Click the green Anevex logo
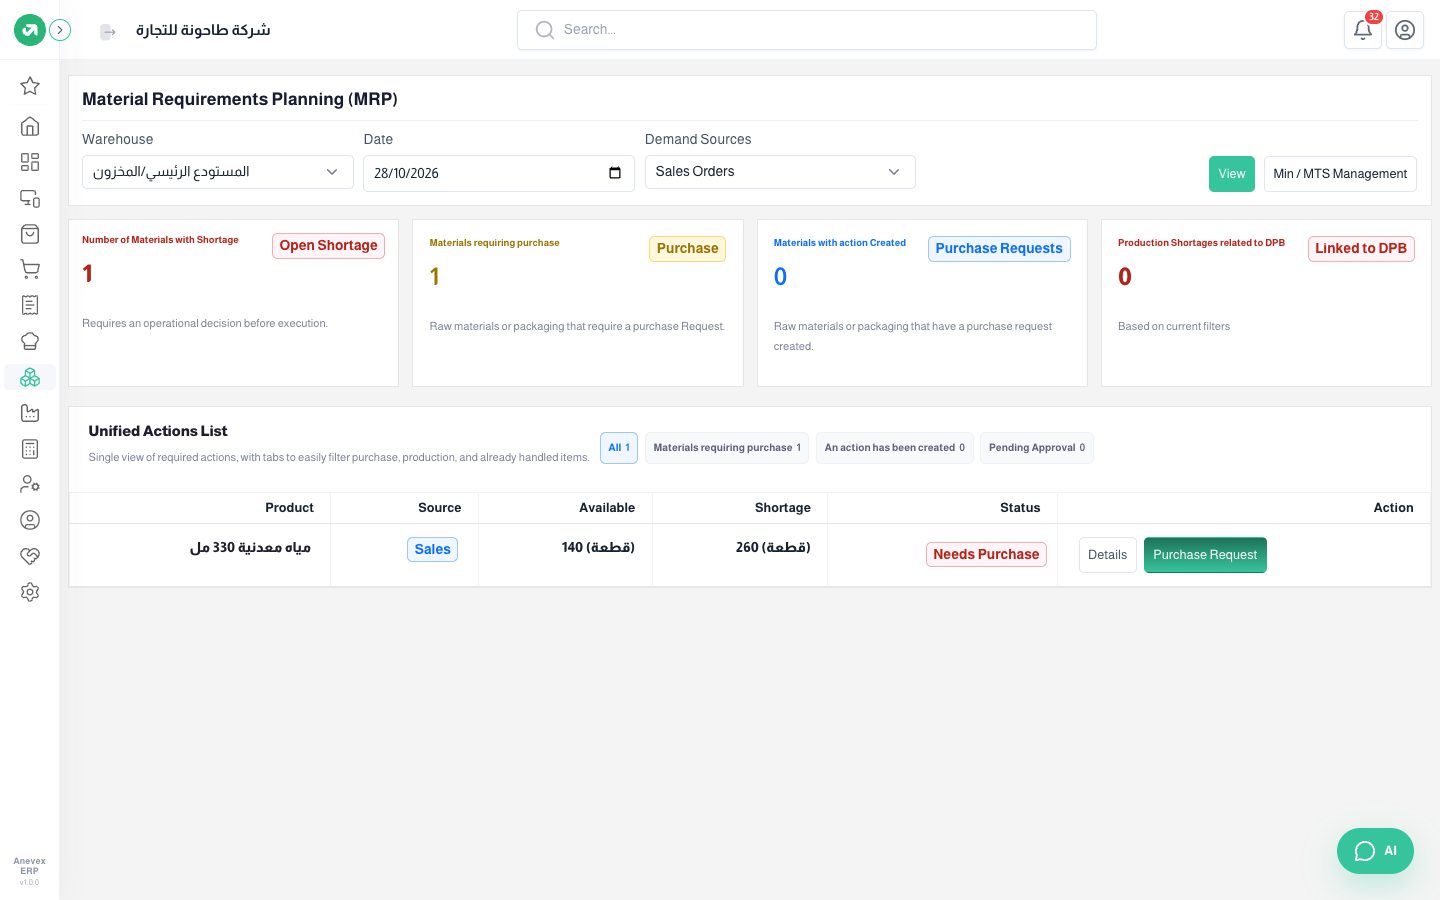The width and height of the screenshot is (1440, 900). 30,30
